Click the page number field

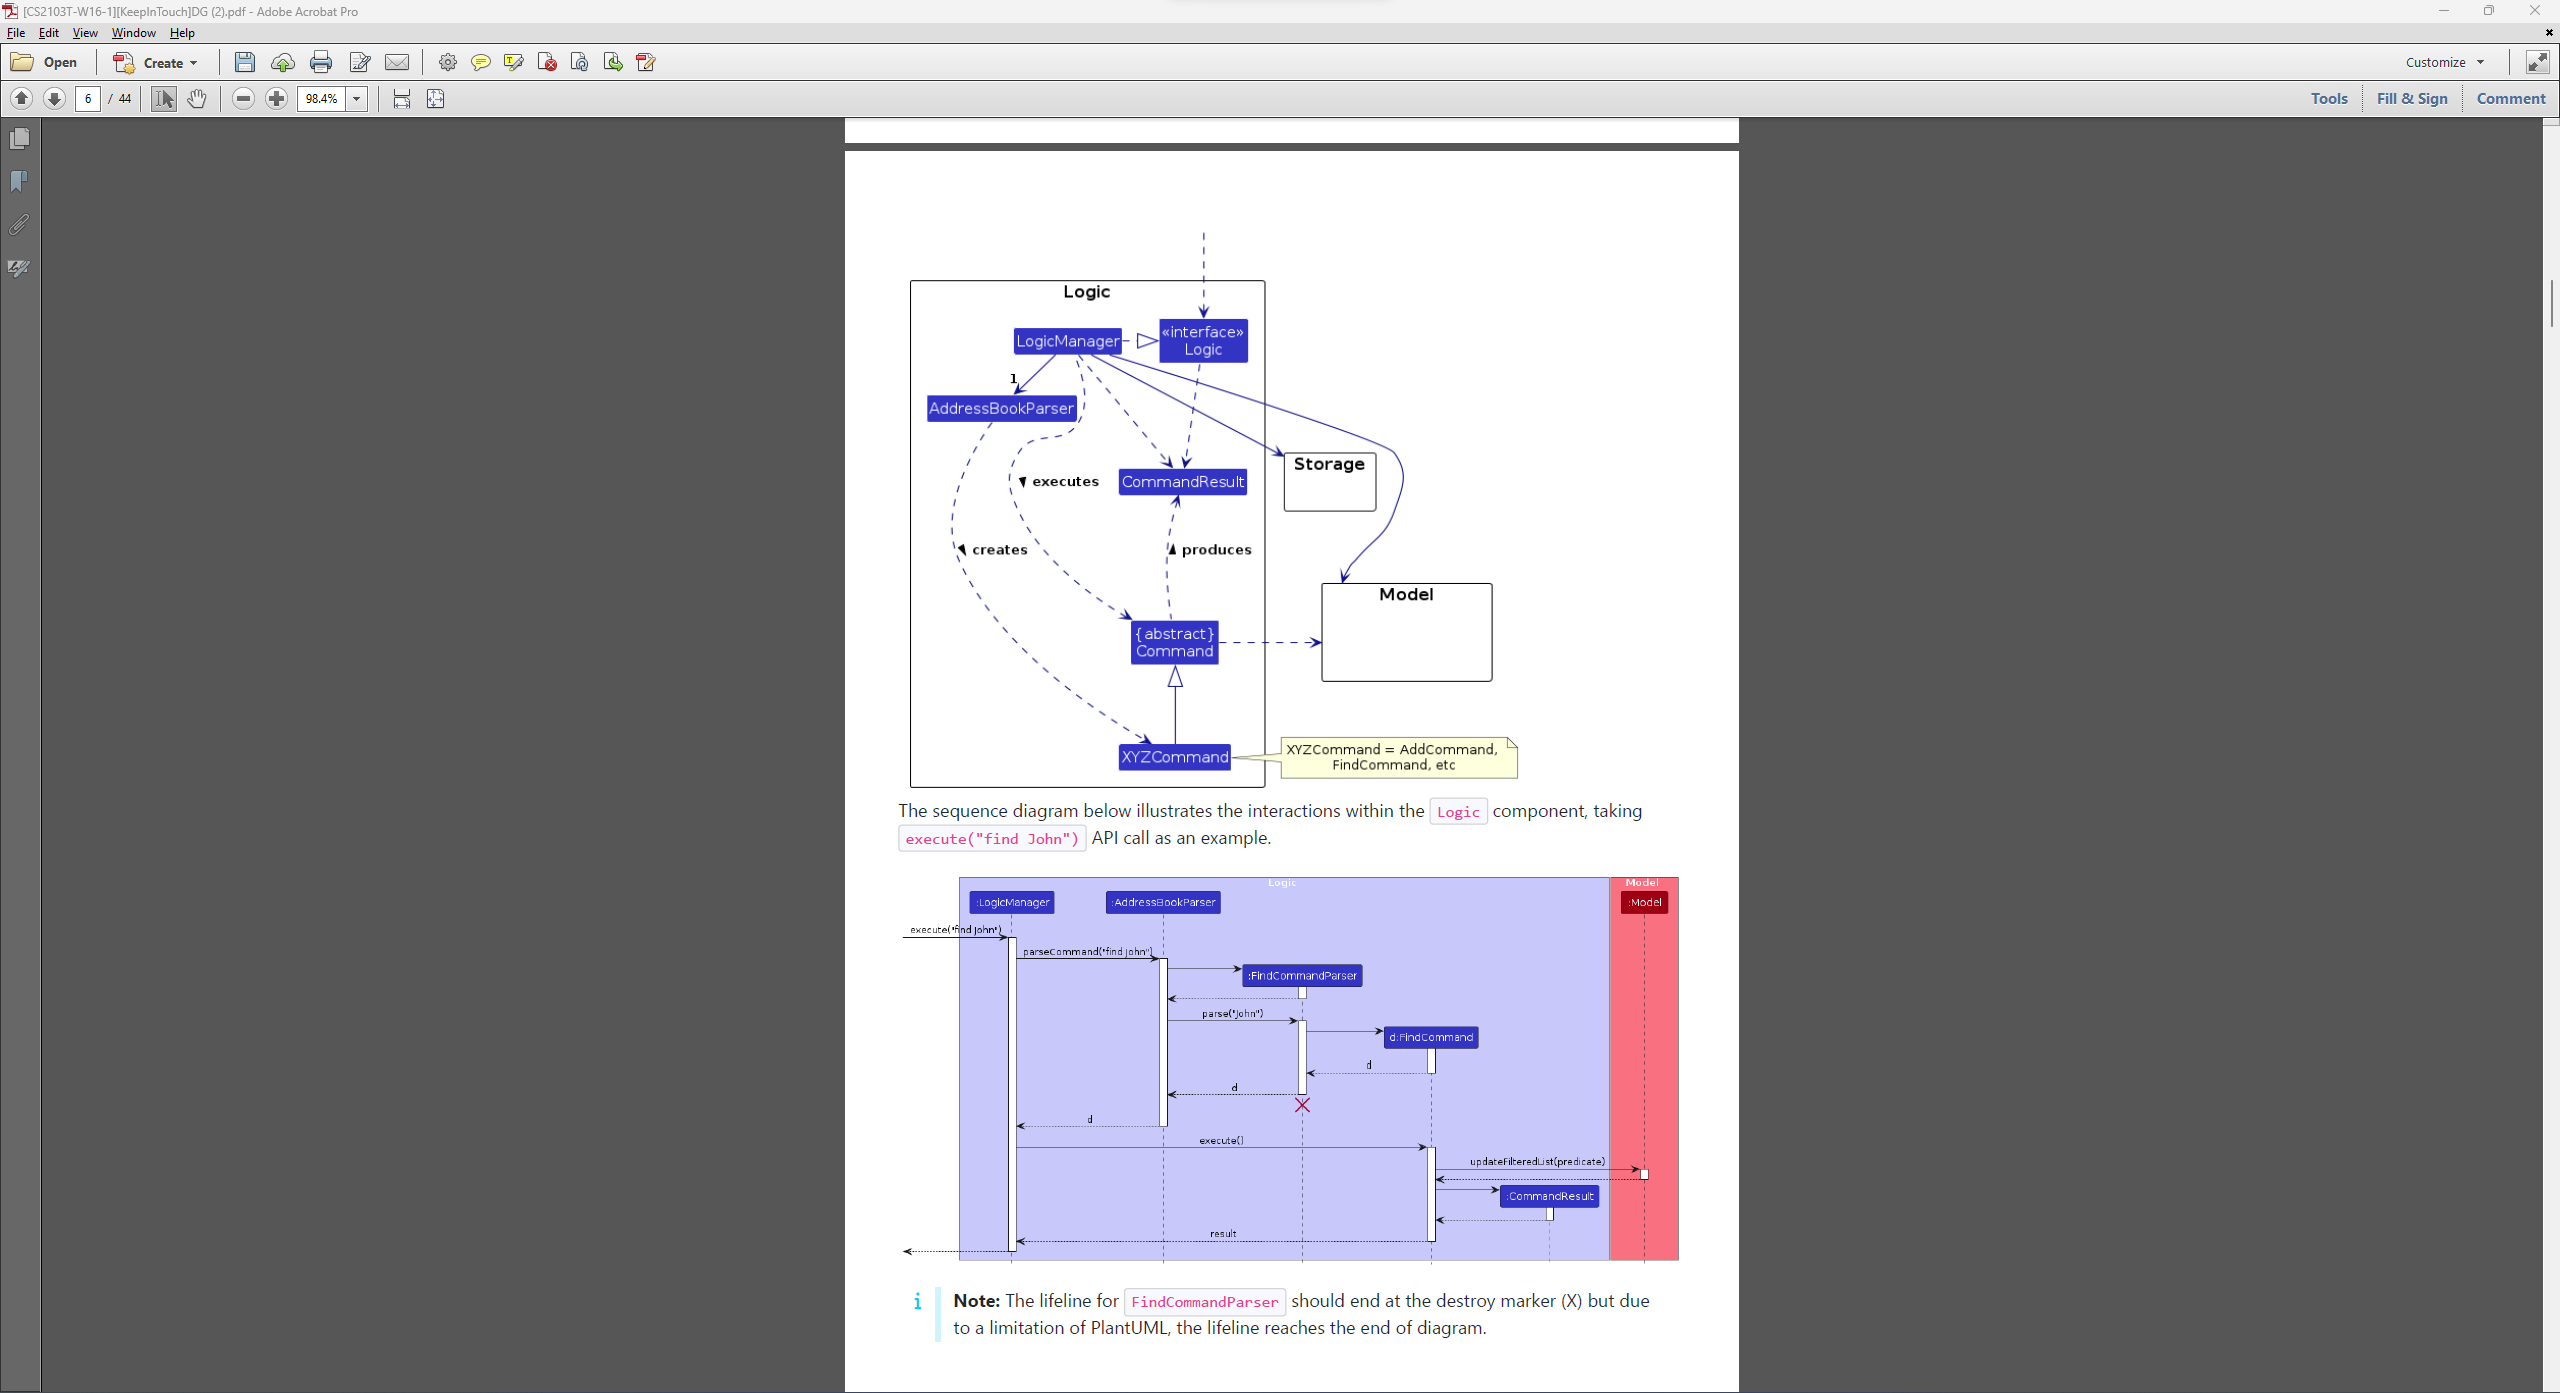[x=88, y=98]
